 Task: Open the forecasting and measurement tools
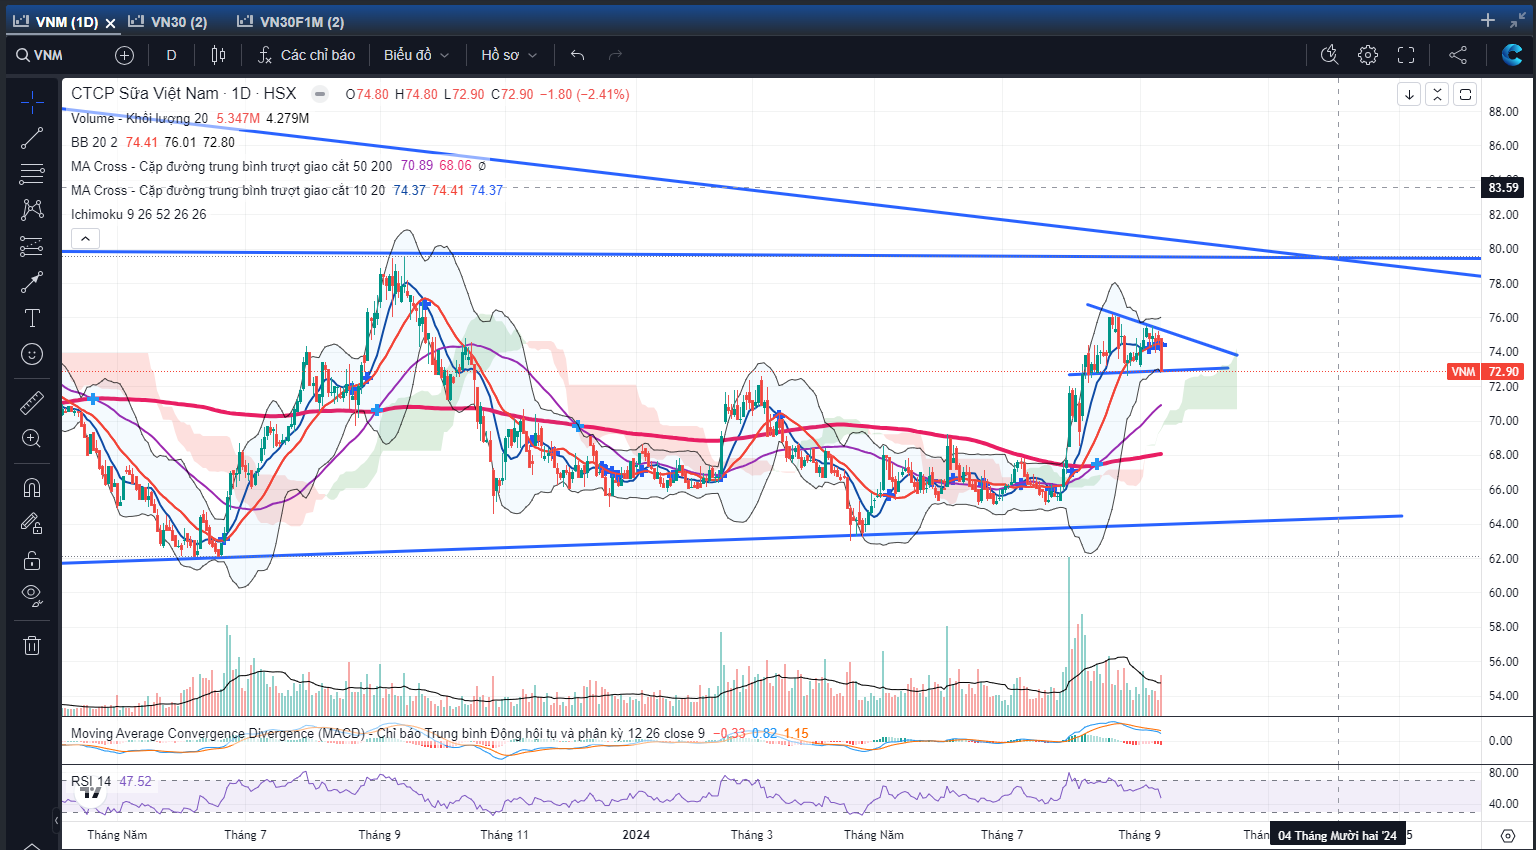point(32,246)
